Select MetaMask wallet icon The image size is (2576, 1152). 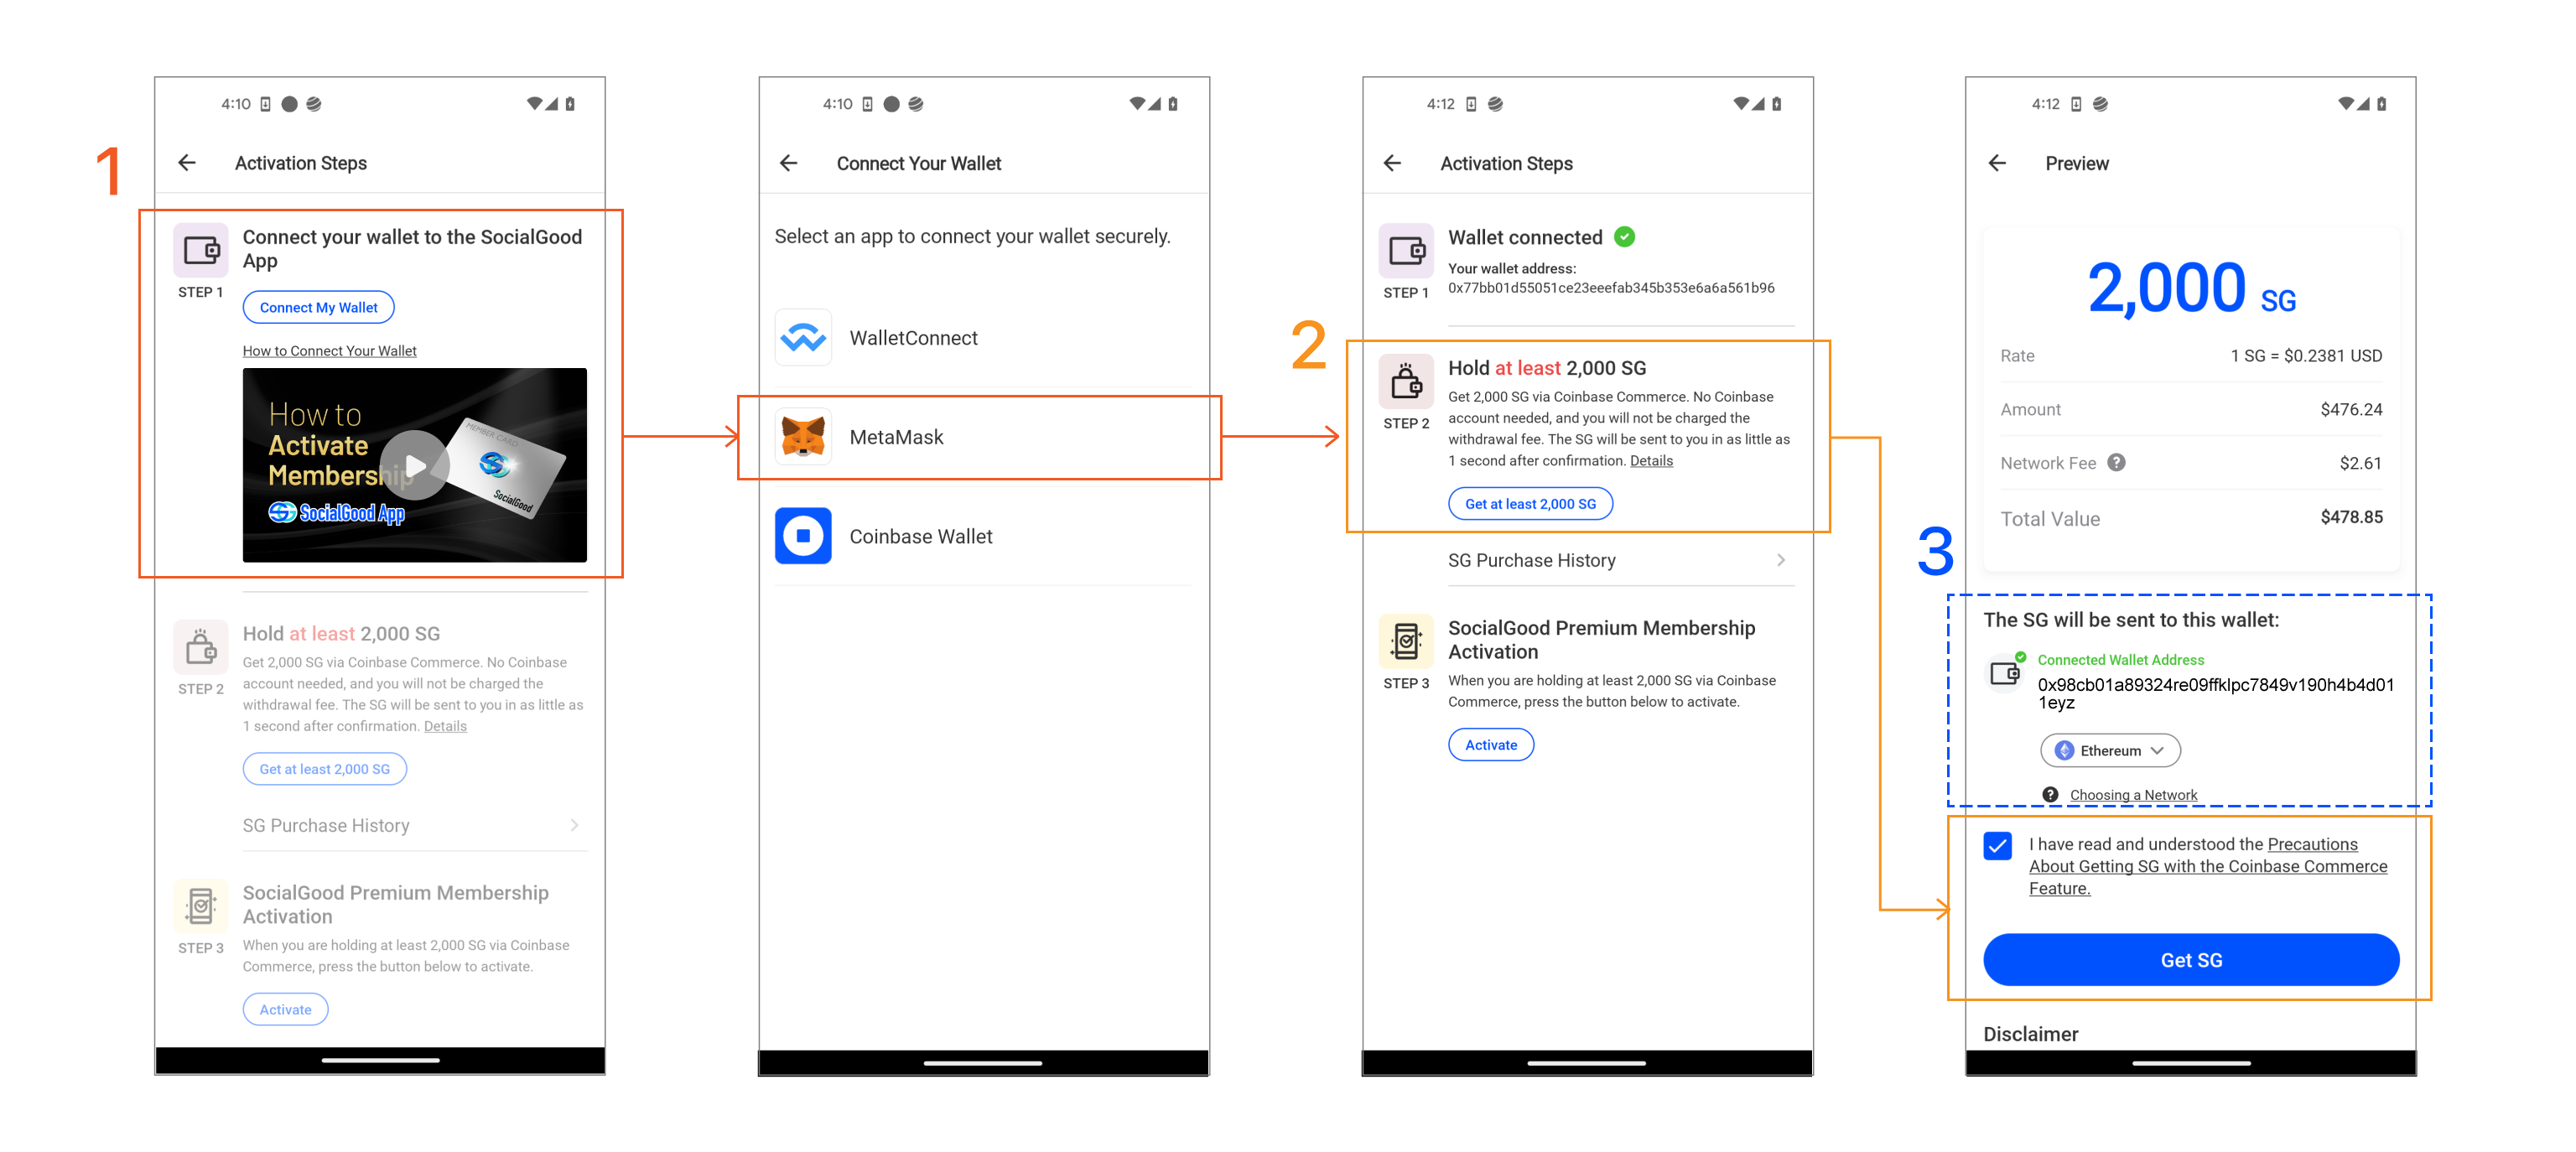(x=805, y=435)
